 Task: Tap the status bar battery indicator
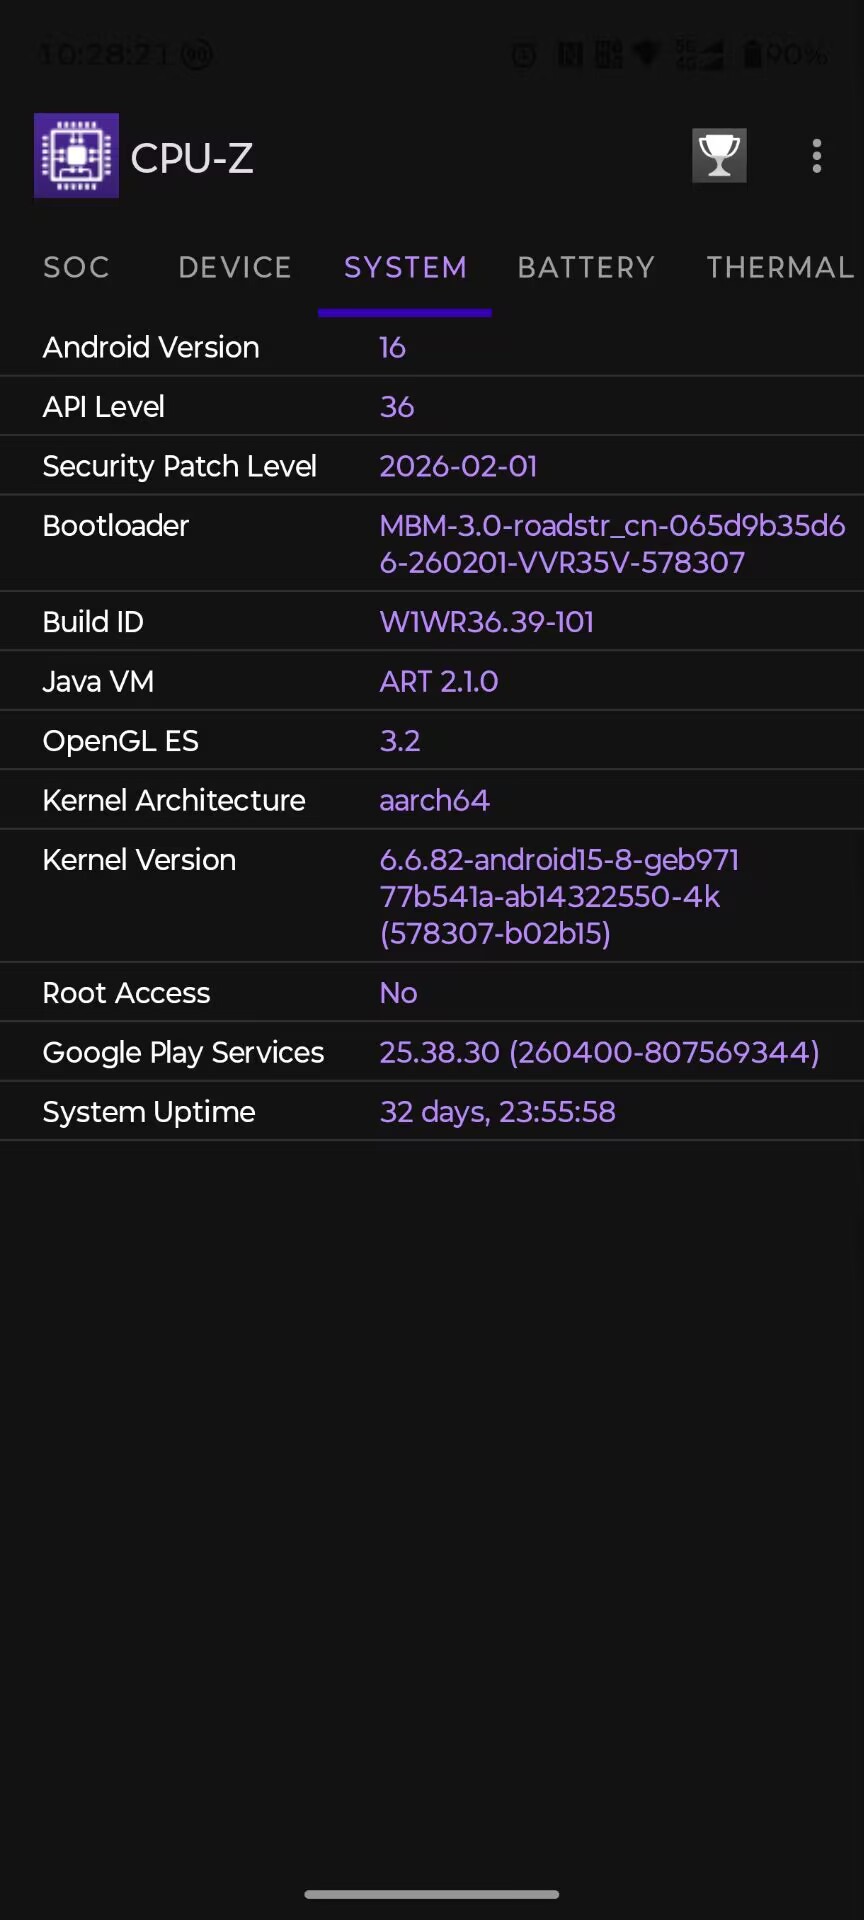coord(785,54)
